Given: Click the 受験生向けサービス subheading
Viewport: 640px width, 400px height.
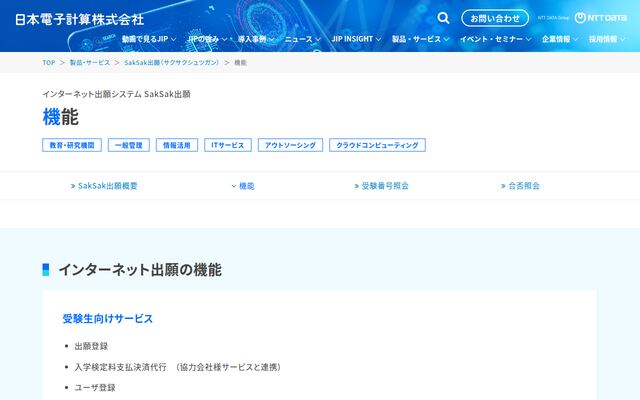Looking at the screenshot, I should pos(108,318).
